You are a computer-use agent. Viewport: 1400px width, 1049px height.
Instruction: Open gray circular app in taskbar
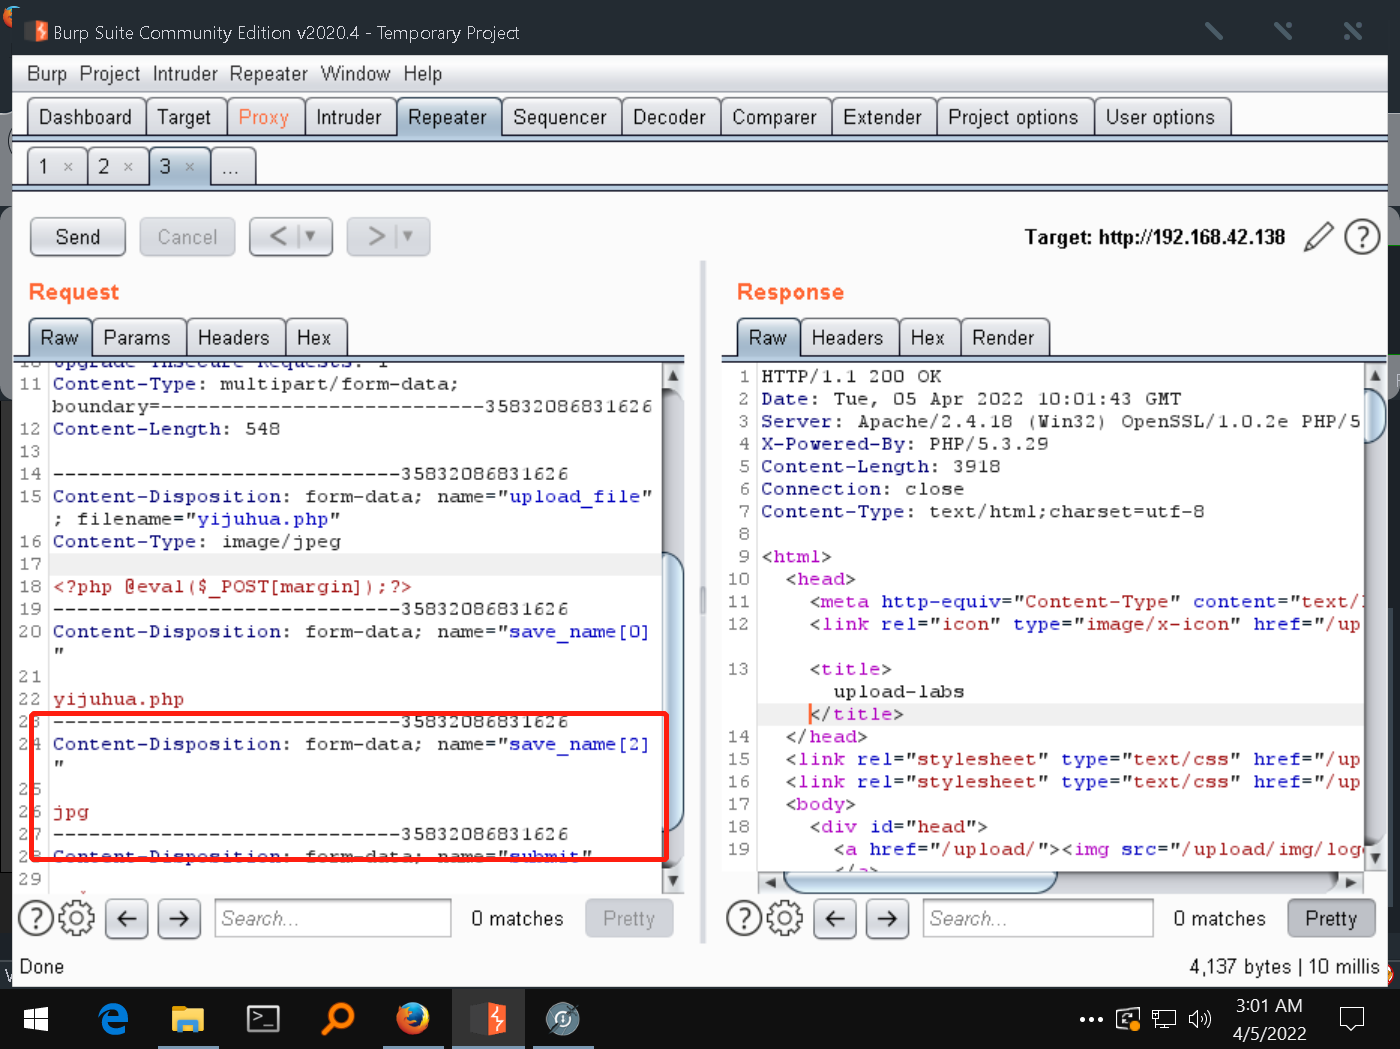point(563,1019)
